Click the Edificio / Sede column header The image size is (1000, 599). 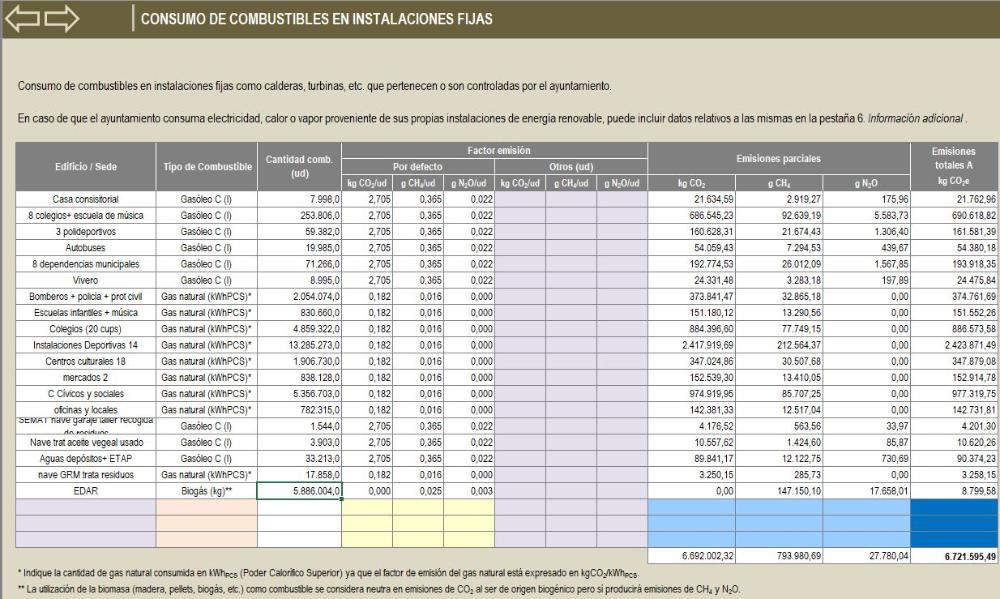pos(86,166)
